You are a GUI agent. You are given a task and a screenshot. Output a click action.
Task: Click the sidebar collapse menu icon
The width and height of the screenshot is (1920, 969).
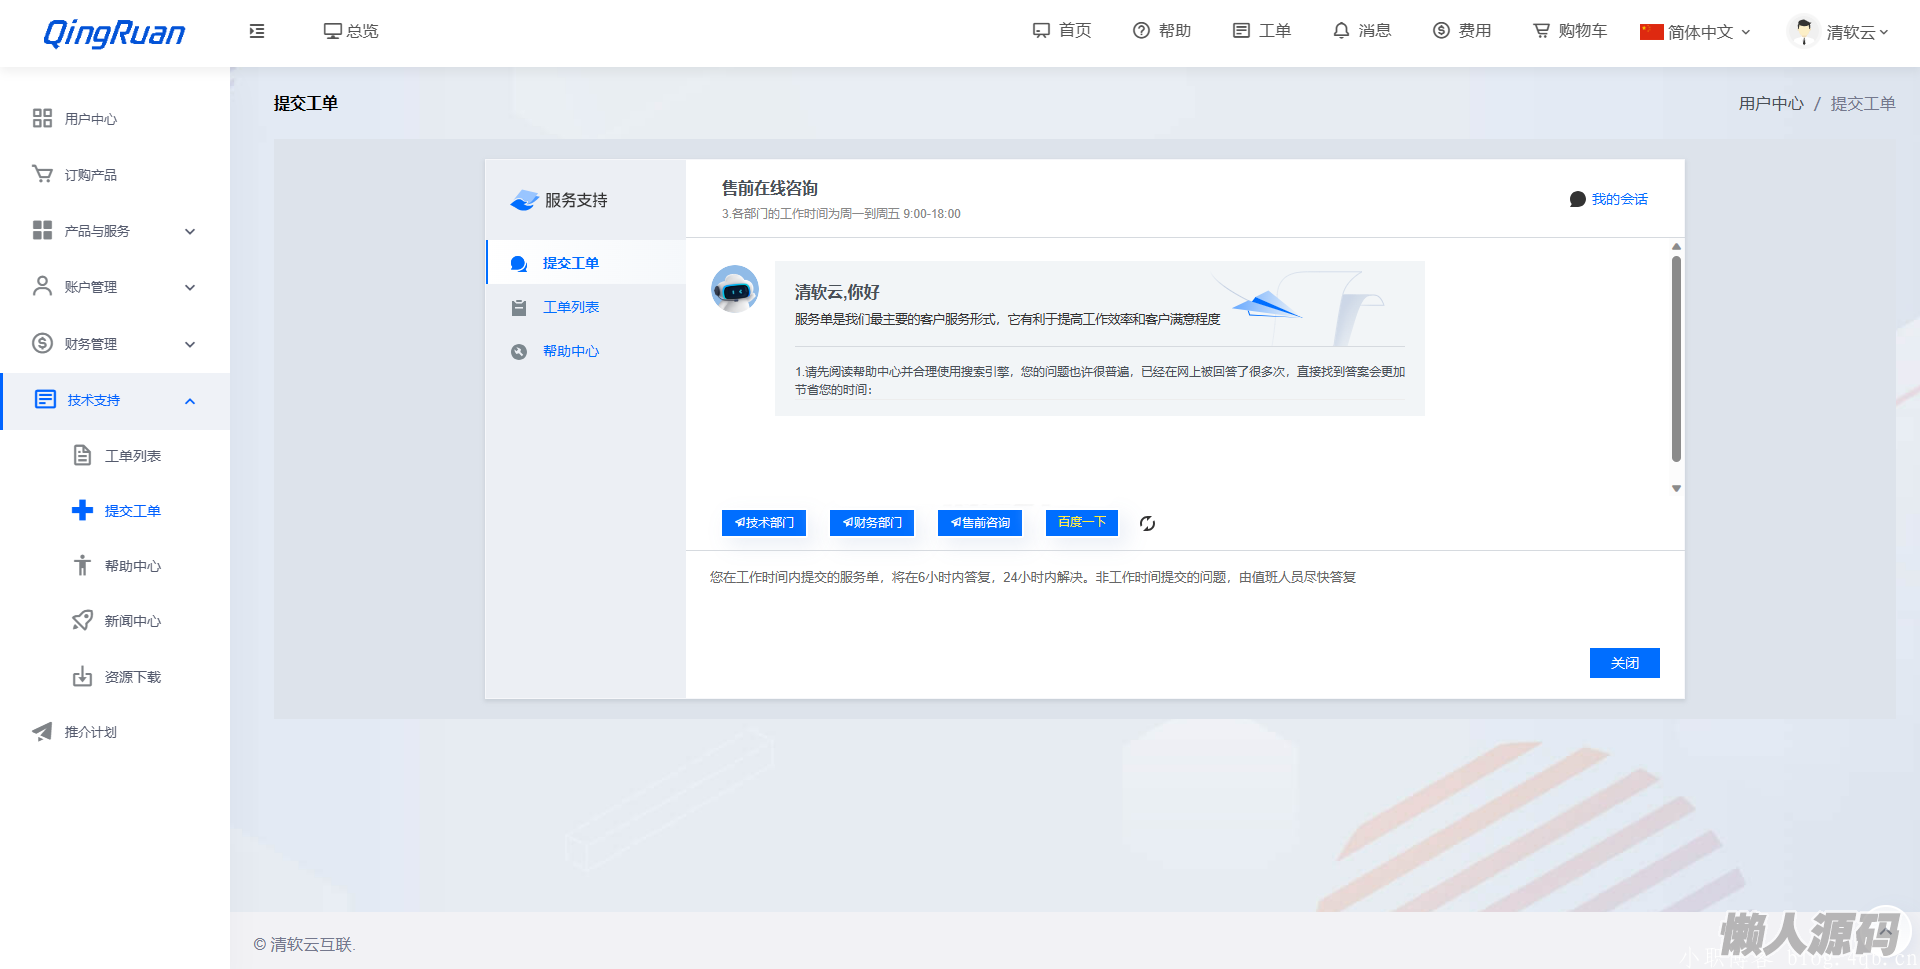[x=257, y=31]
